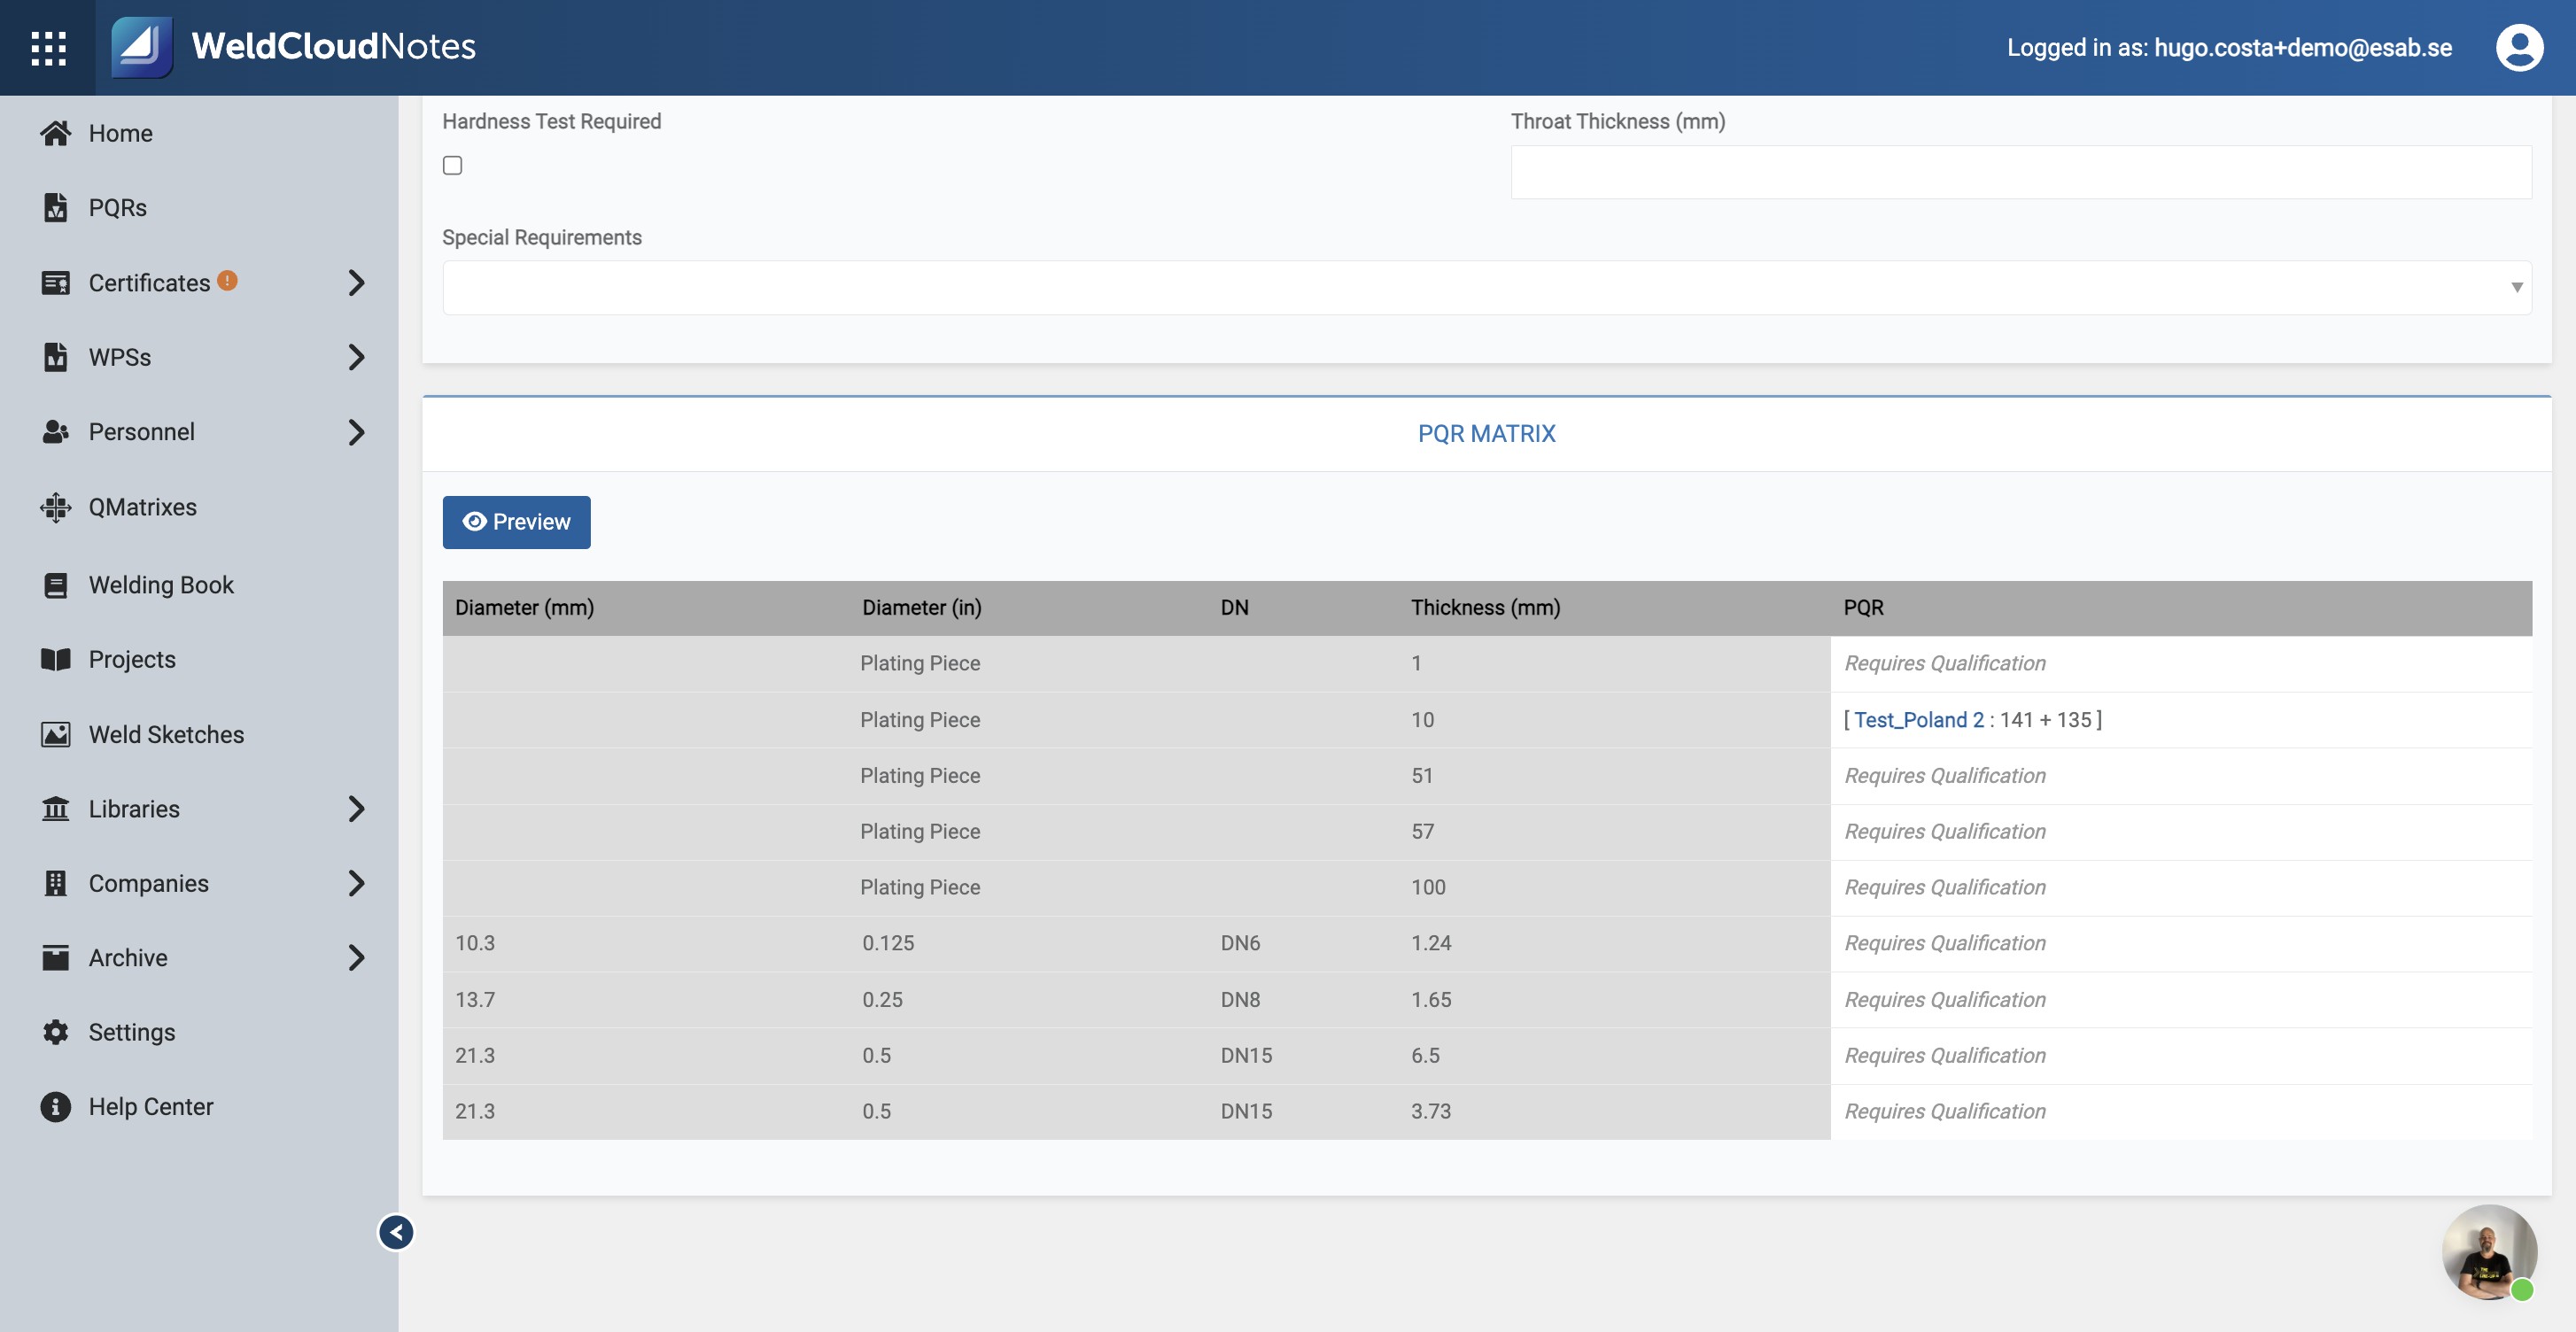This screenshot has width=2576, height=1332.
Task: Open the Test_Poland 2 PQR link
Action: [x=1918, y=720]
